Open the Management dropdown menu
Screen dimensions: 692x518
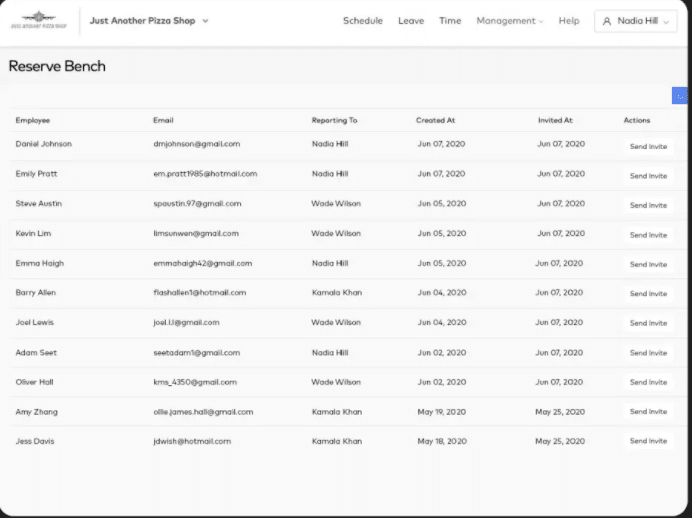tap(510, 21)
